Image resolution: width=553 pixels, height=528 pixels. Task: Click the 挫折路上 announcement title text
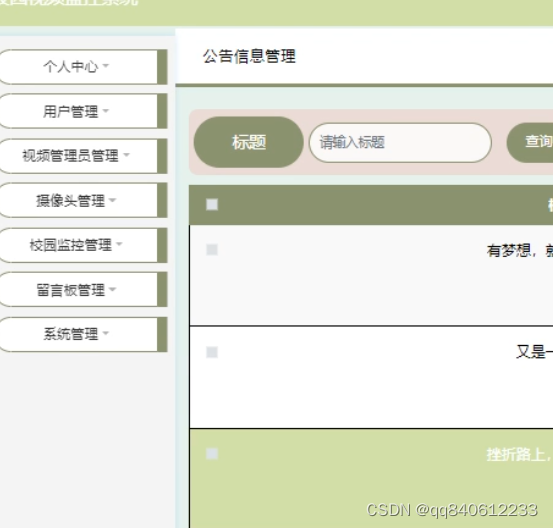tap(519, 455)
